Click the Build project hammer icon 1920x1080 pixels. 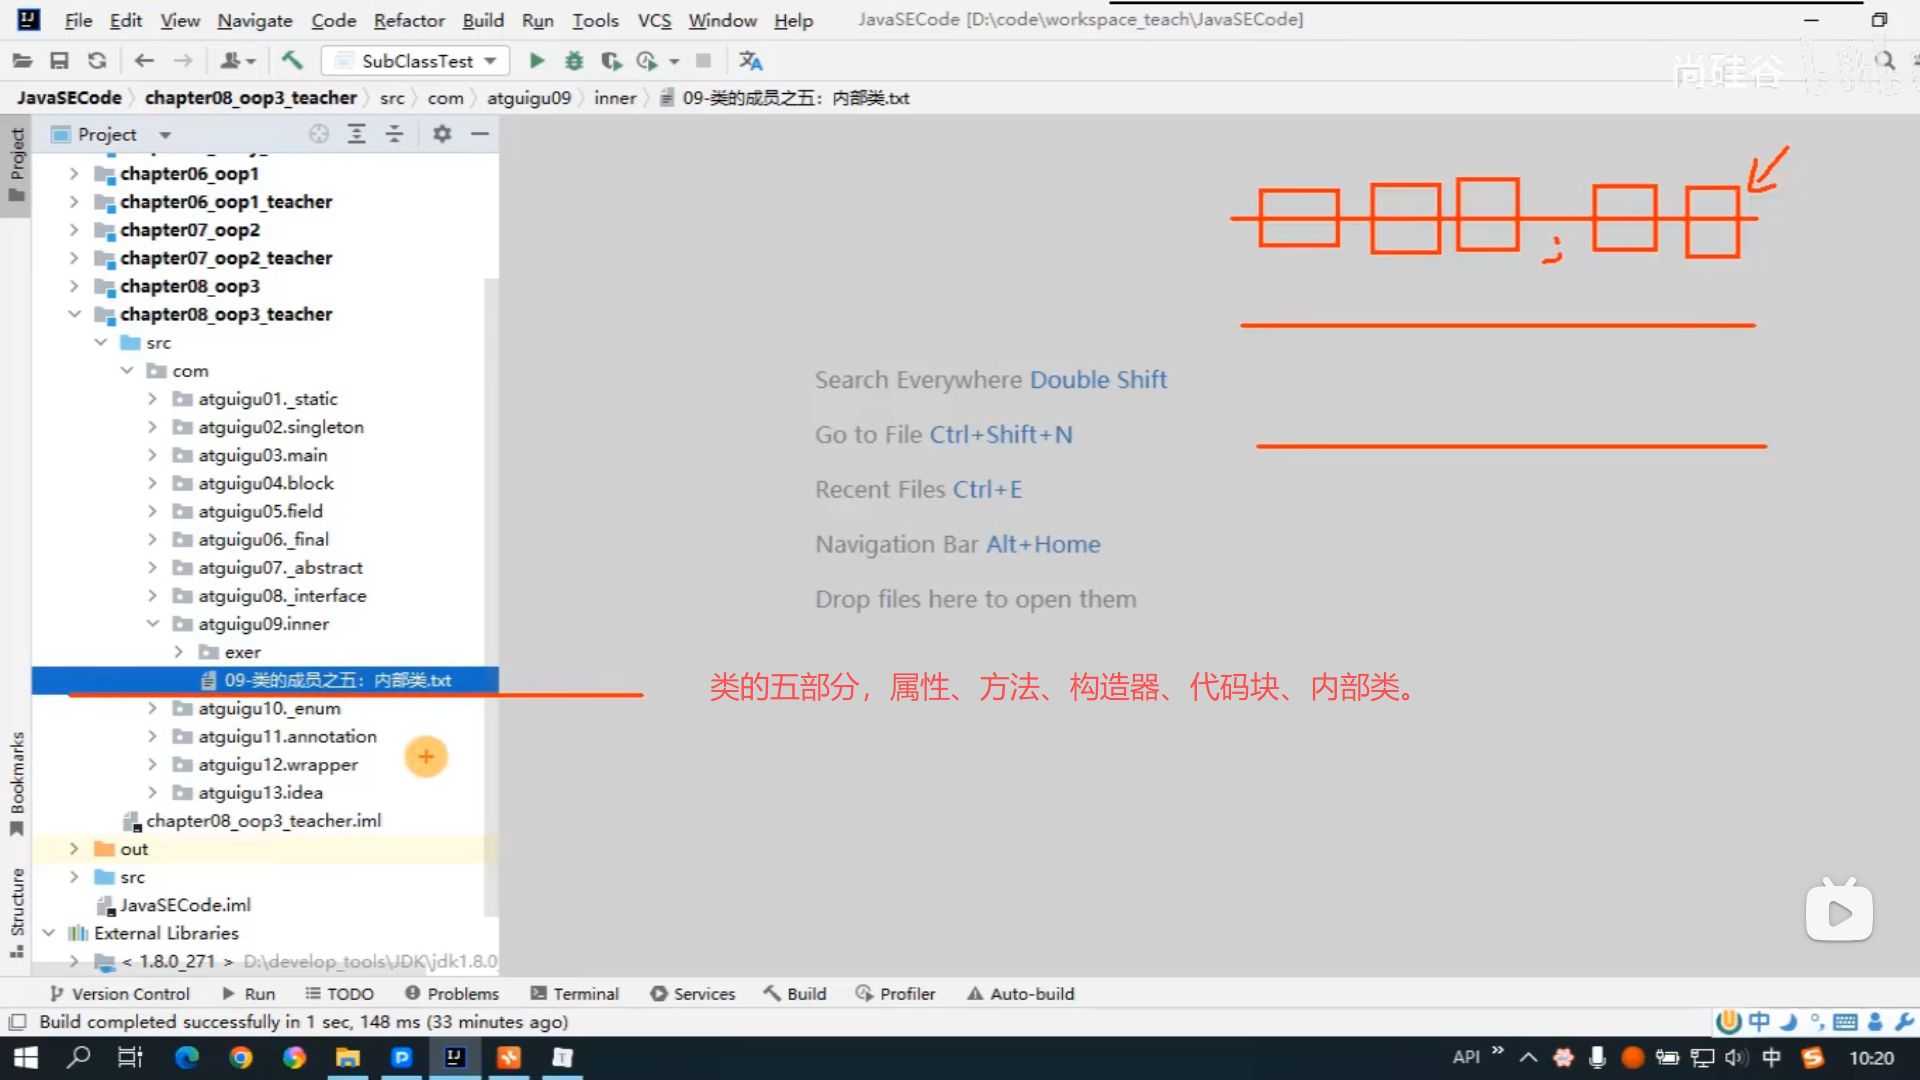click(292, 61)
